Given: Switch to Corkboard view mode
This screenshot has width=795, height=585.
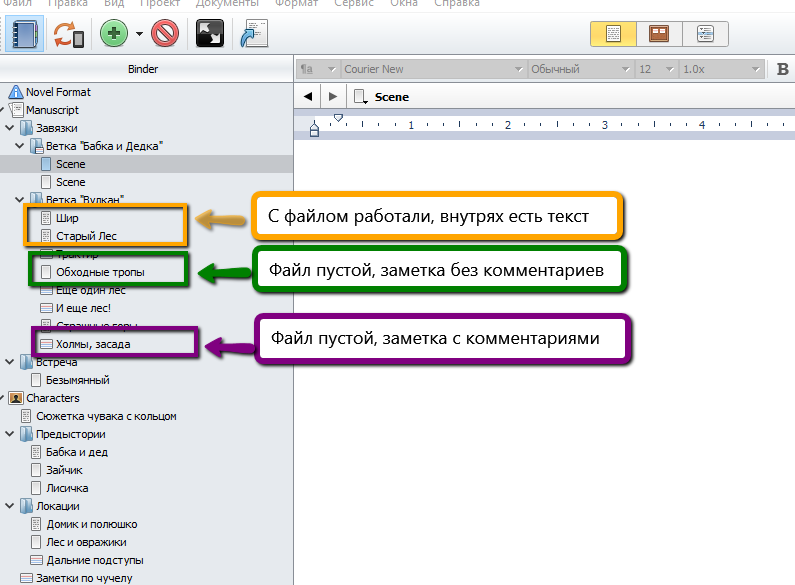Looking at the screenshot, I should (x=658, y=33).
